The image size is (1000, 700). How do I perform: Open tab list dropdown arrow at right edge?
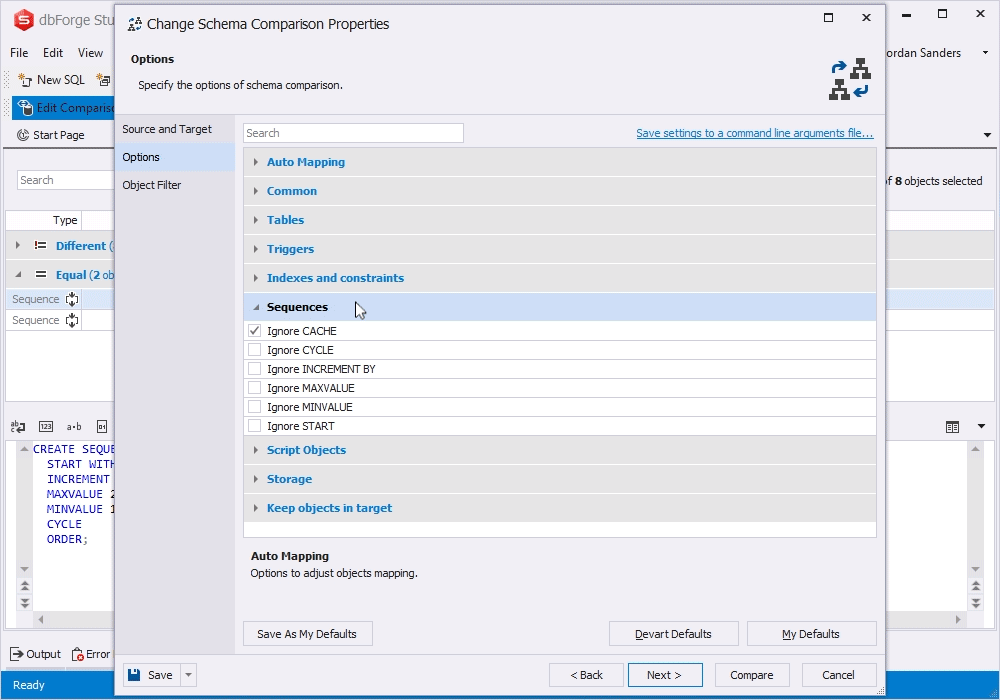[x=987, y=135]
